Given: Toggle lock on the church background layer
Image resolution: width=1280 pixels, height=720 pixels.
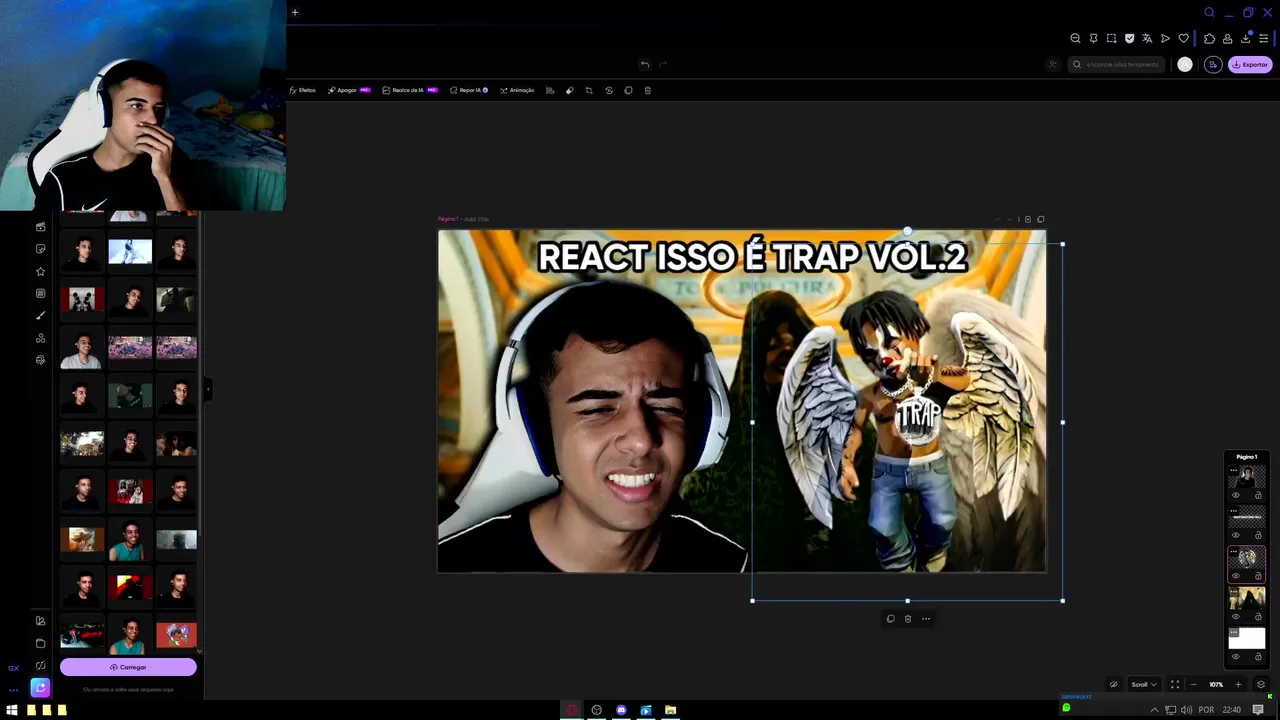Looking at the screenshot, I should (x=1258, y=617).
